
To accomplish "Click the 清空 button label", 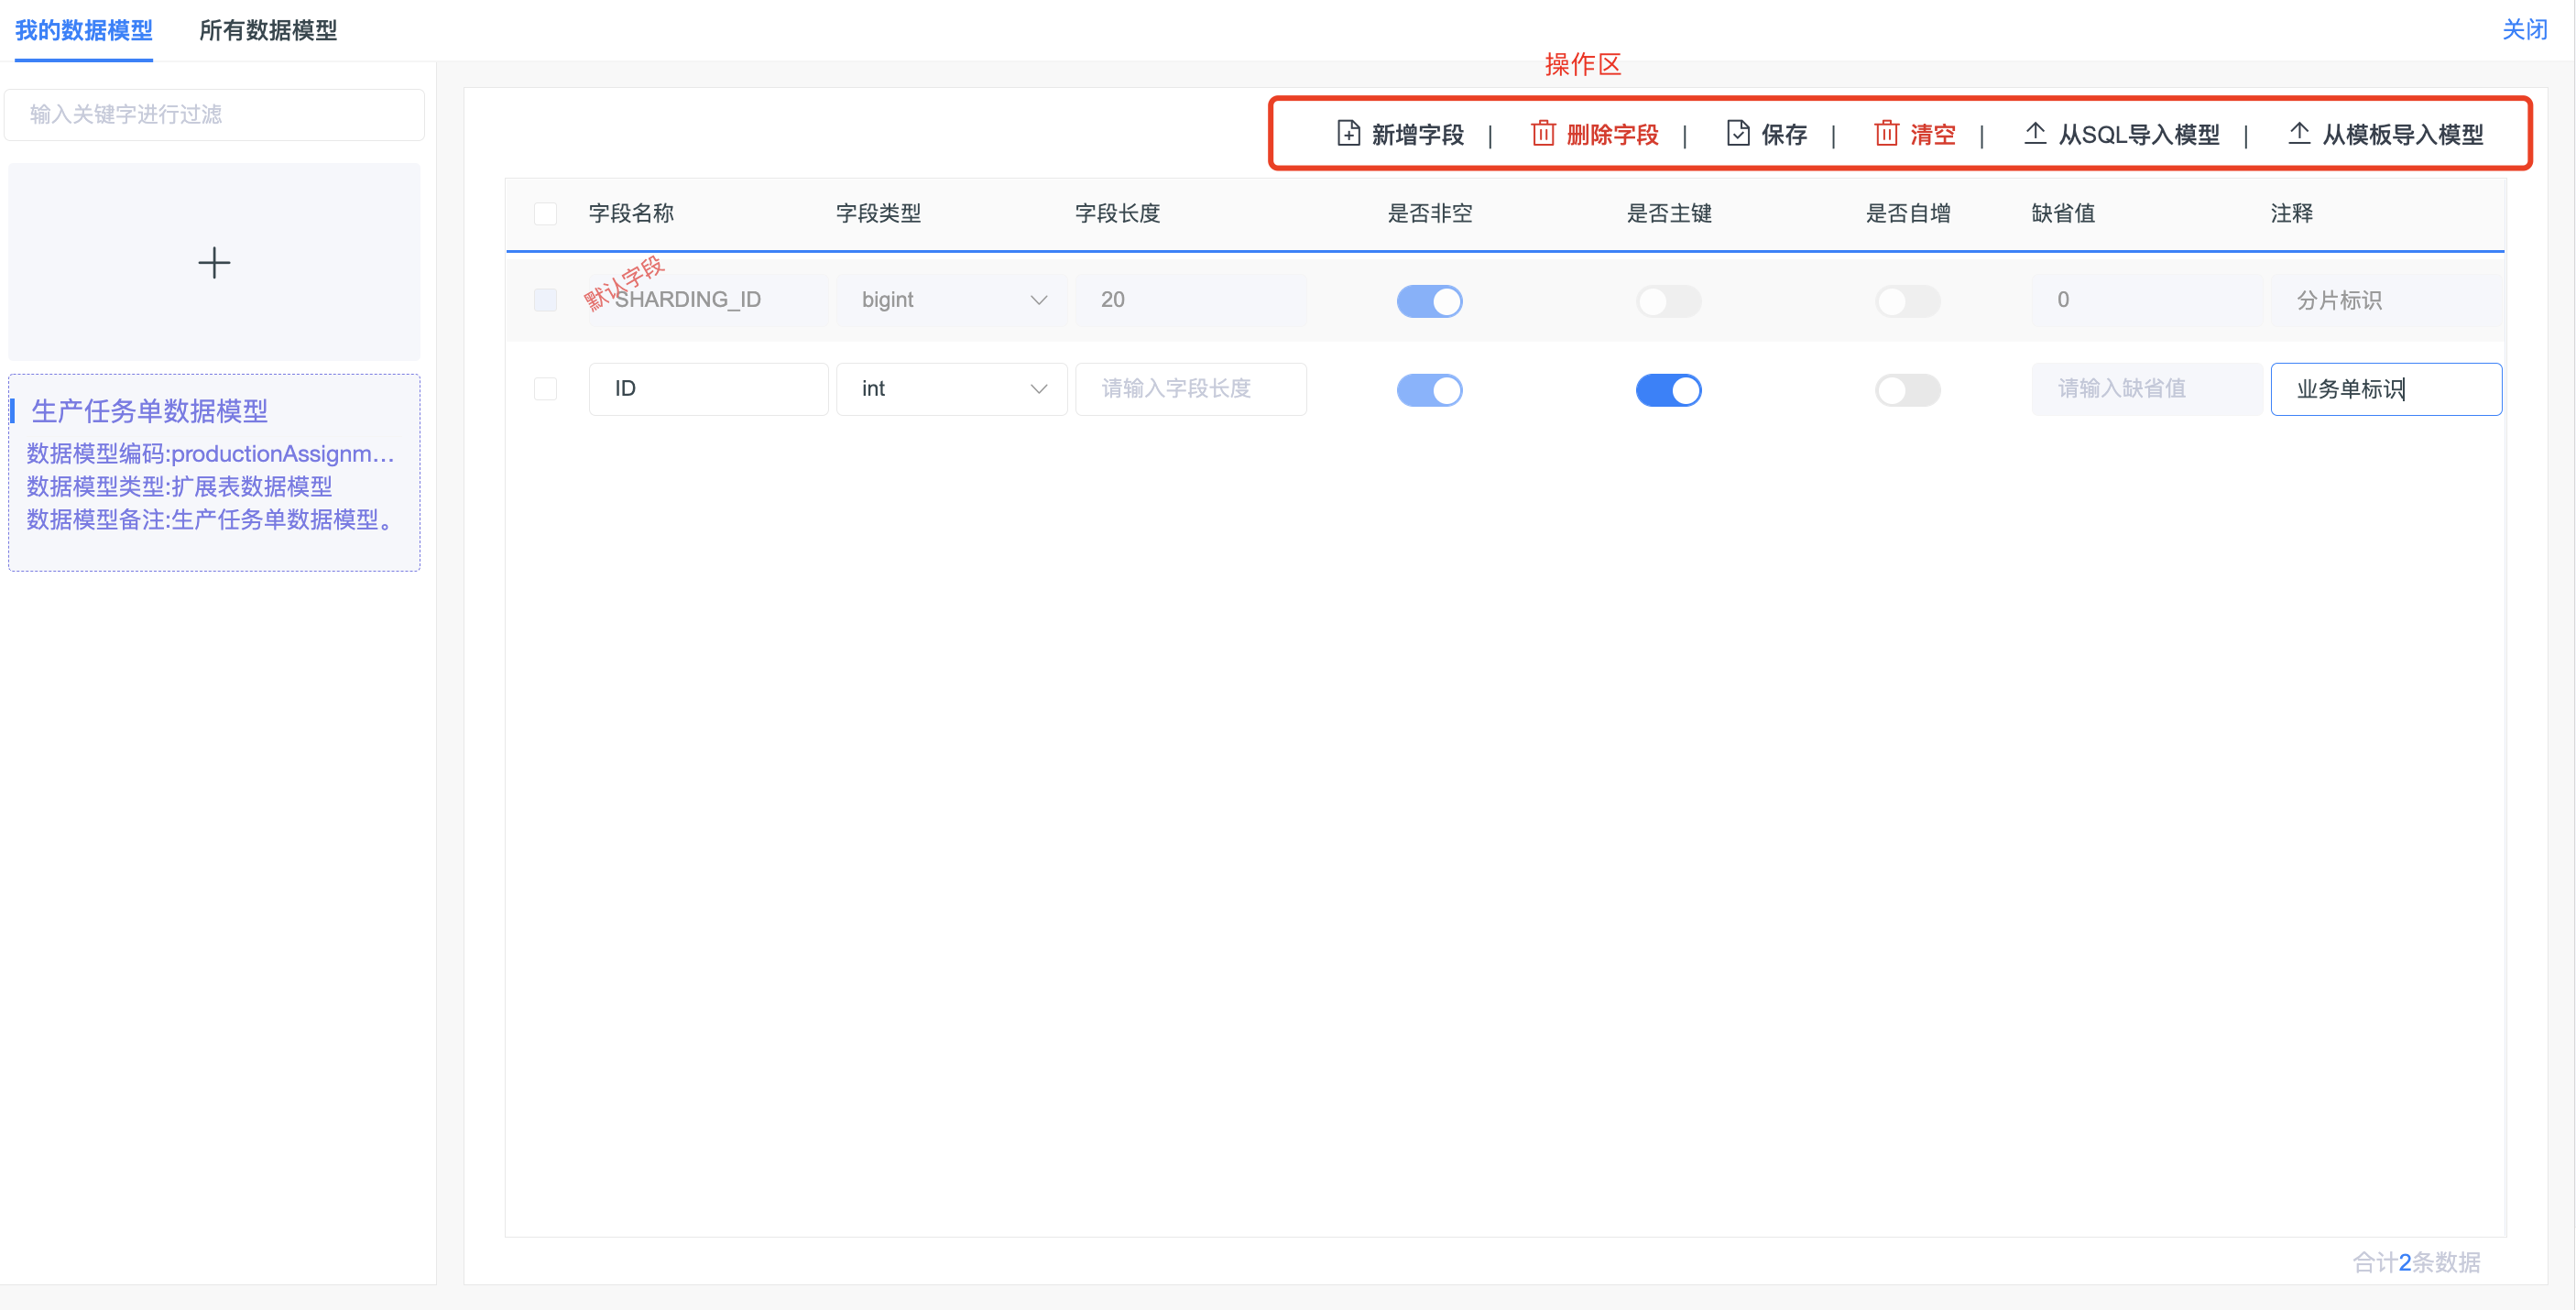I will [x=1932, y=134].
